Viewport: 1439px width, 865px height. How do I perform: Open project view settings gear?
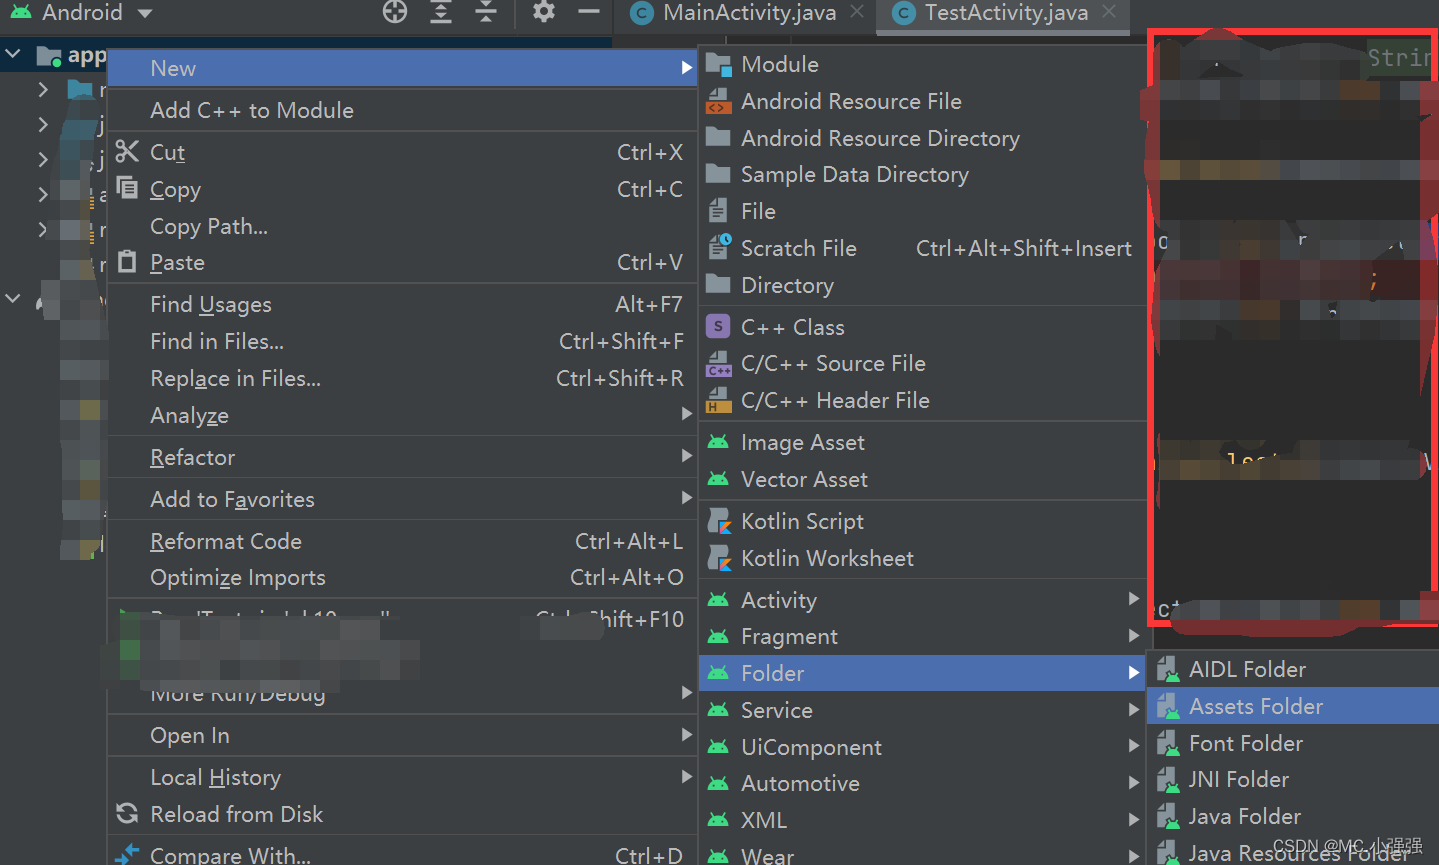(544, 12)
